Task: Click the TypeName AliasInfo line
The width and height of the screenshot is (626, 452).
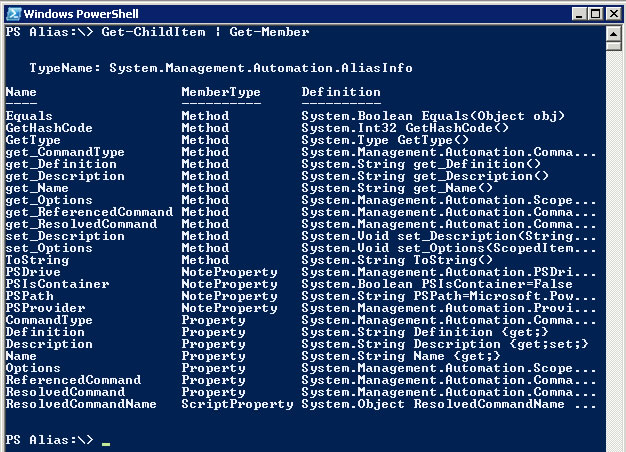Action: (x=221, y=68)
